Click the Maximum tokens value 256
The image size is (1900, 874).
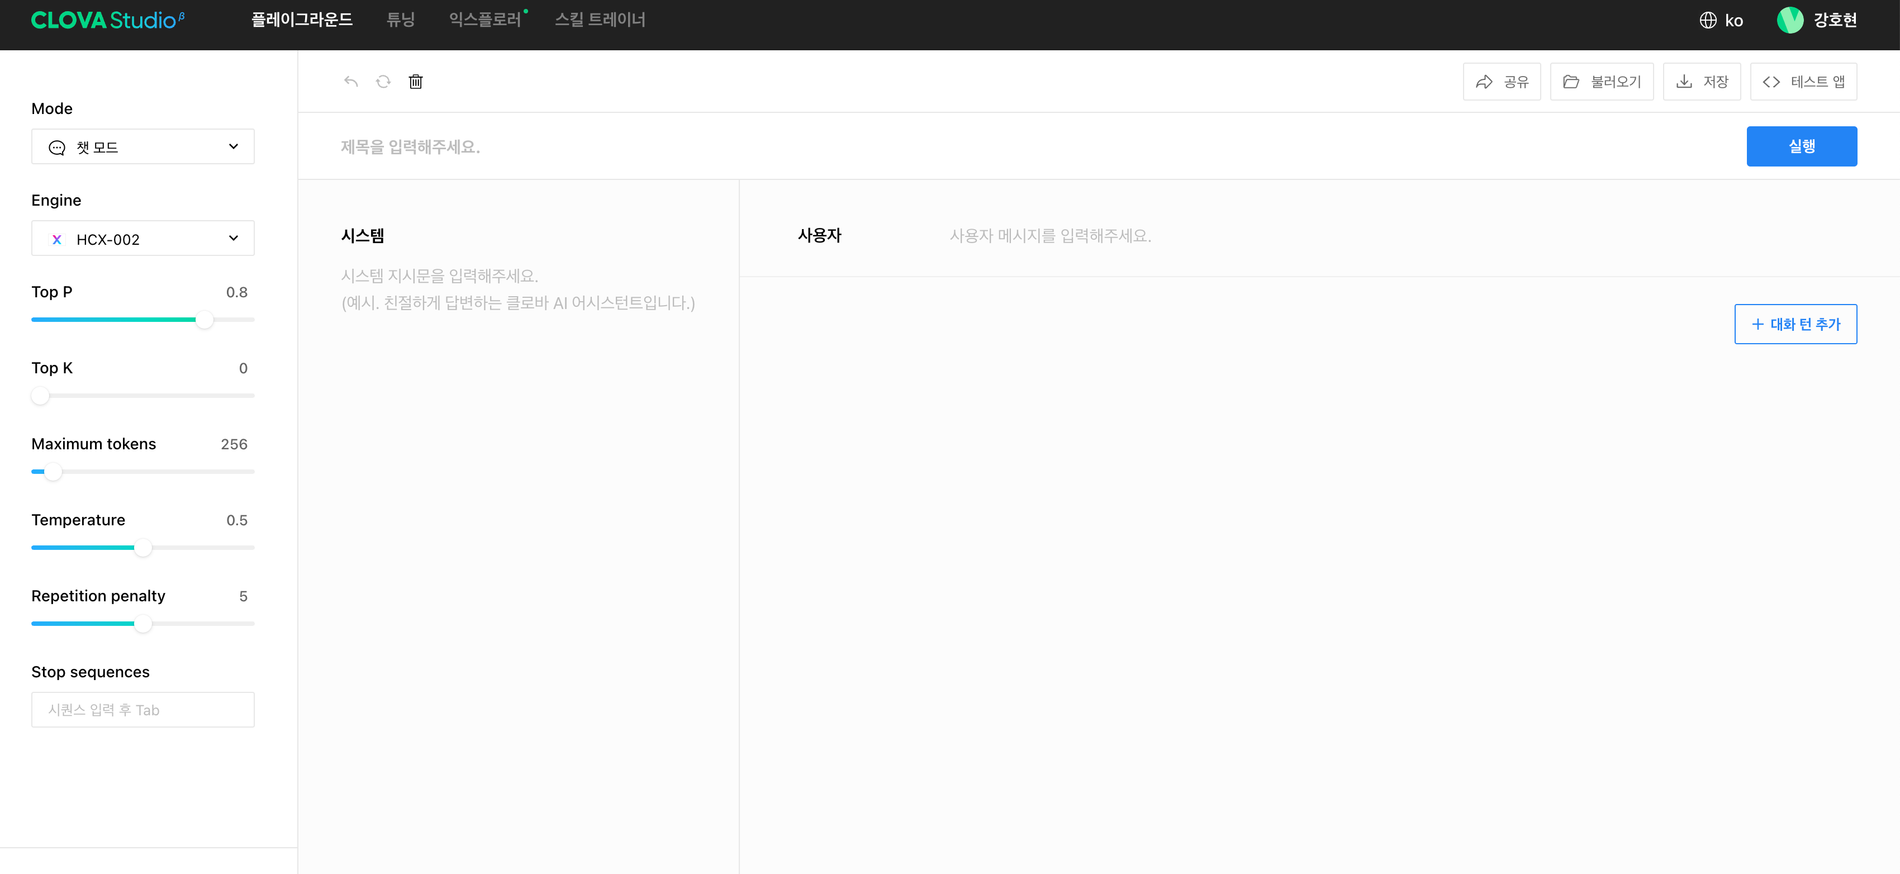tap(234, 444)
